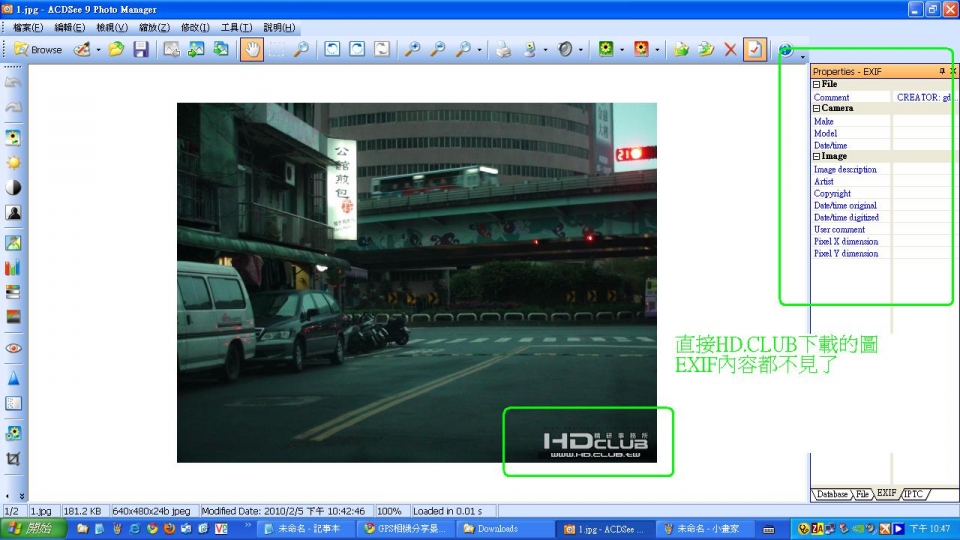The height and width of the screenshot is (540, 960).
Task: Open the speaker audio dropdown arrow
Action: [x=580, y=50]
